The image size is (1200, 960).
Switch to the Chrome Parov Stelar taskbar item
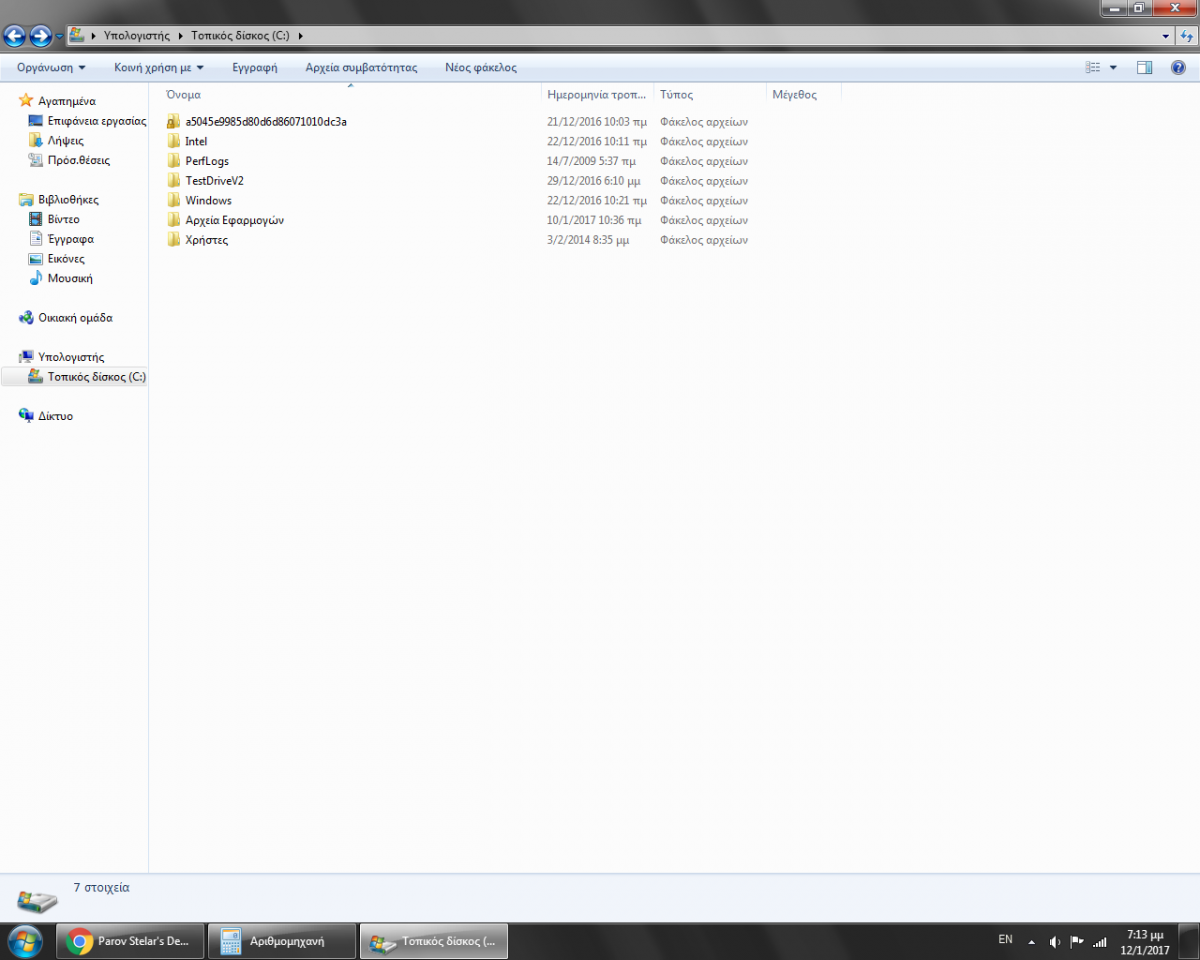coord(130,941)
